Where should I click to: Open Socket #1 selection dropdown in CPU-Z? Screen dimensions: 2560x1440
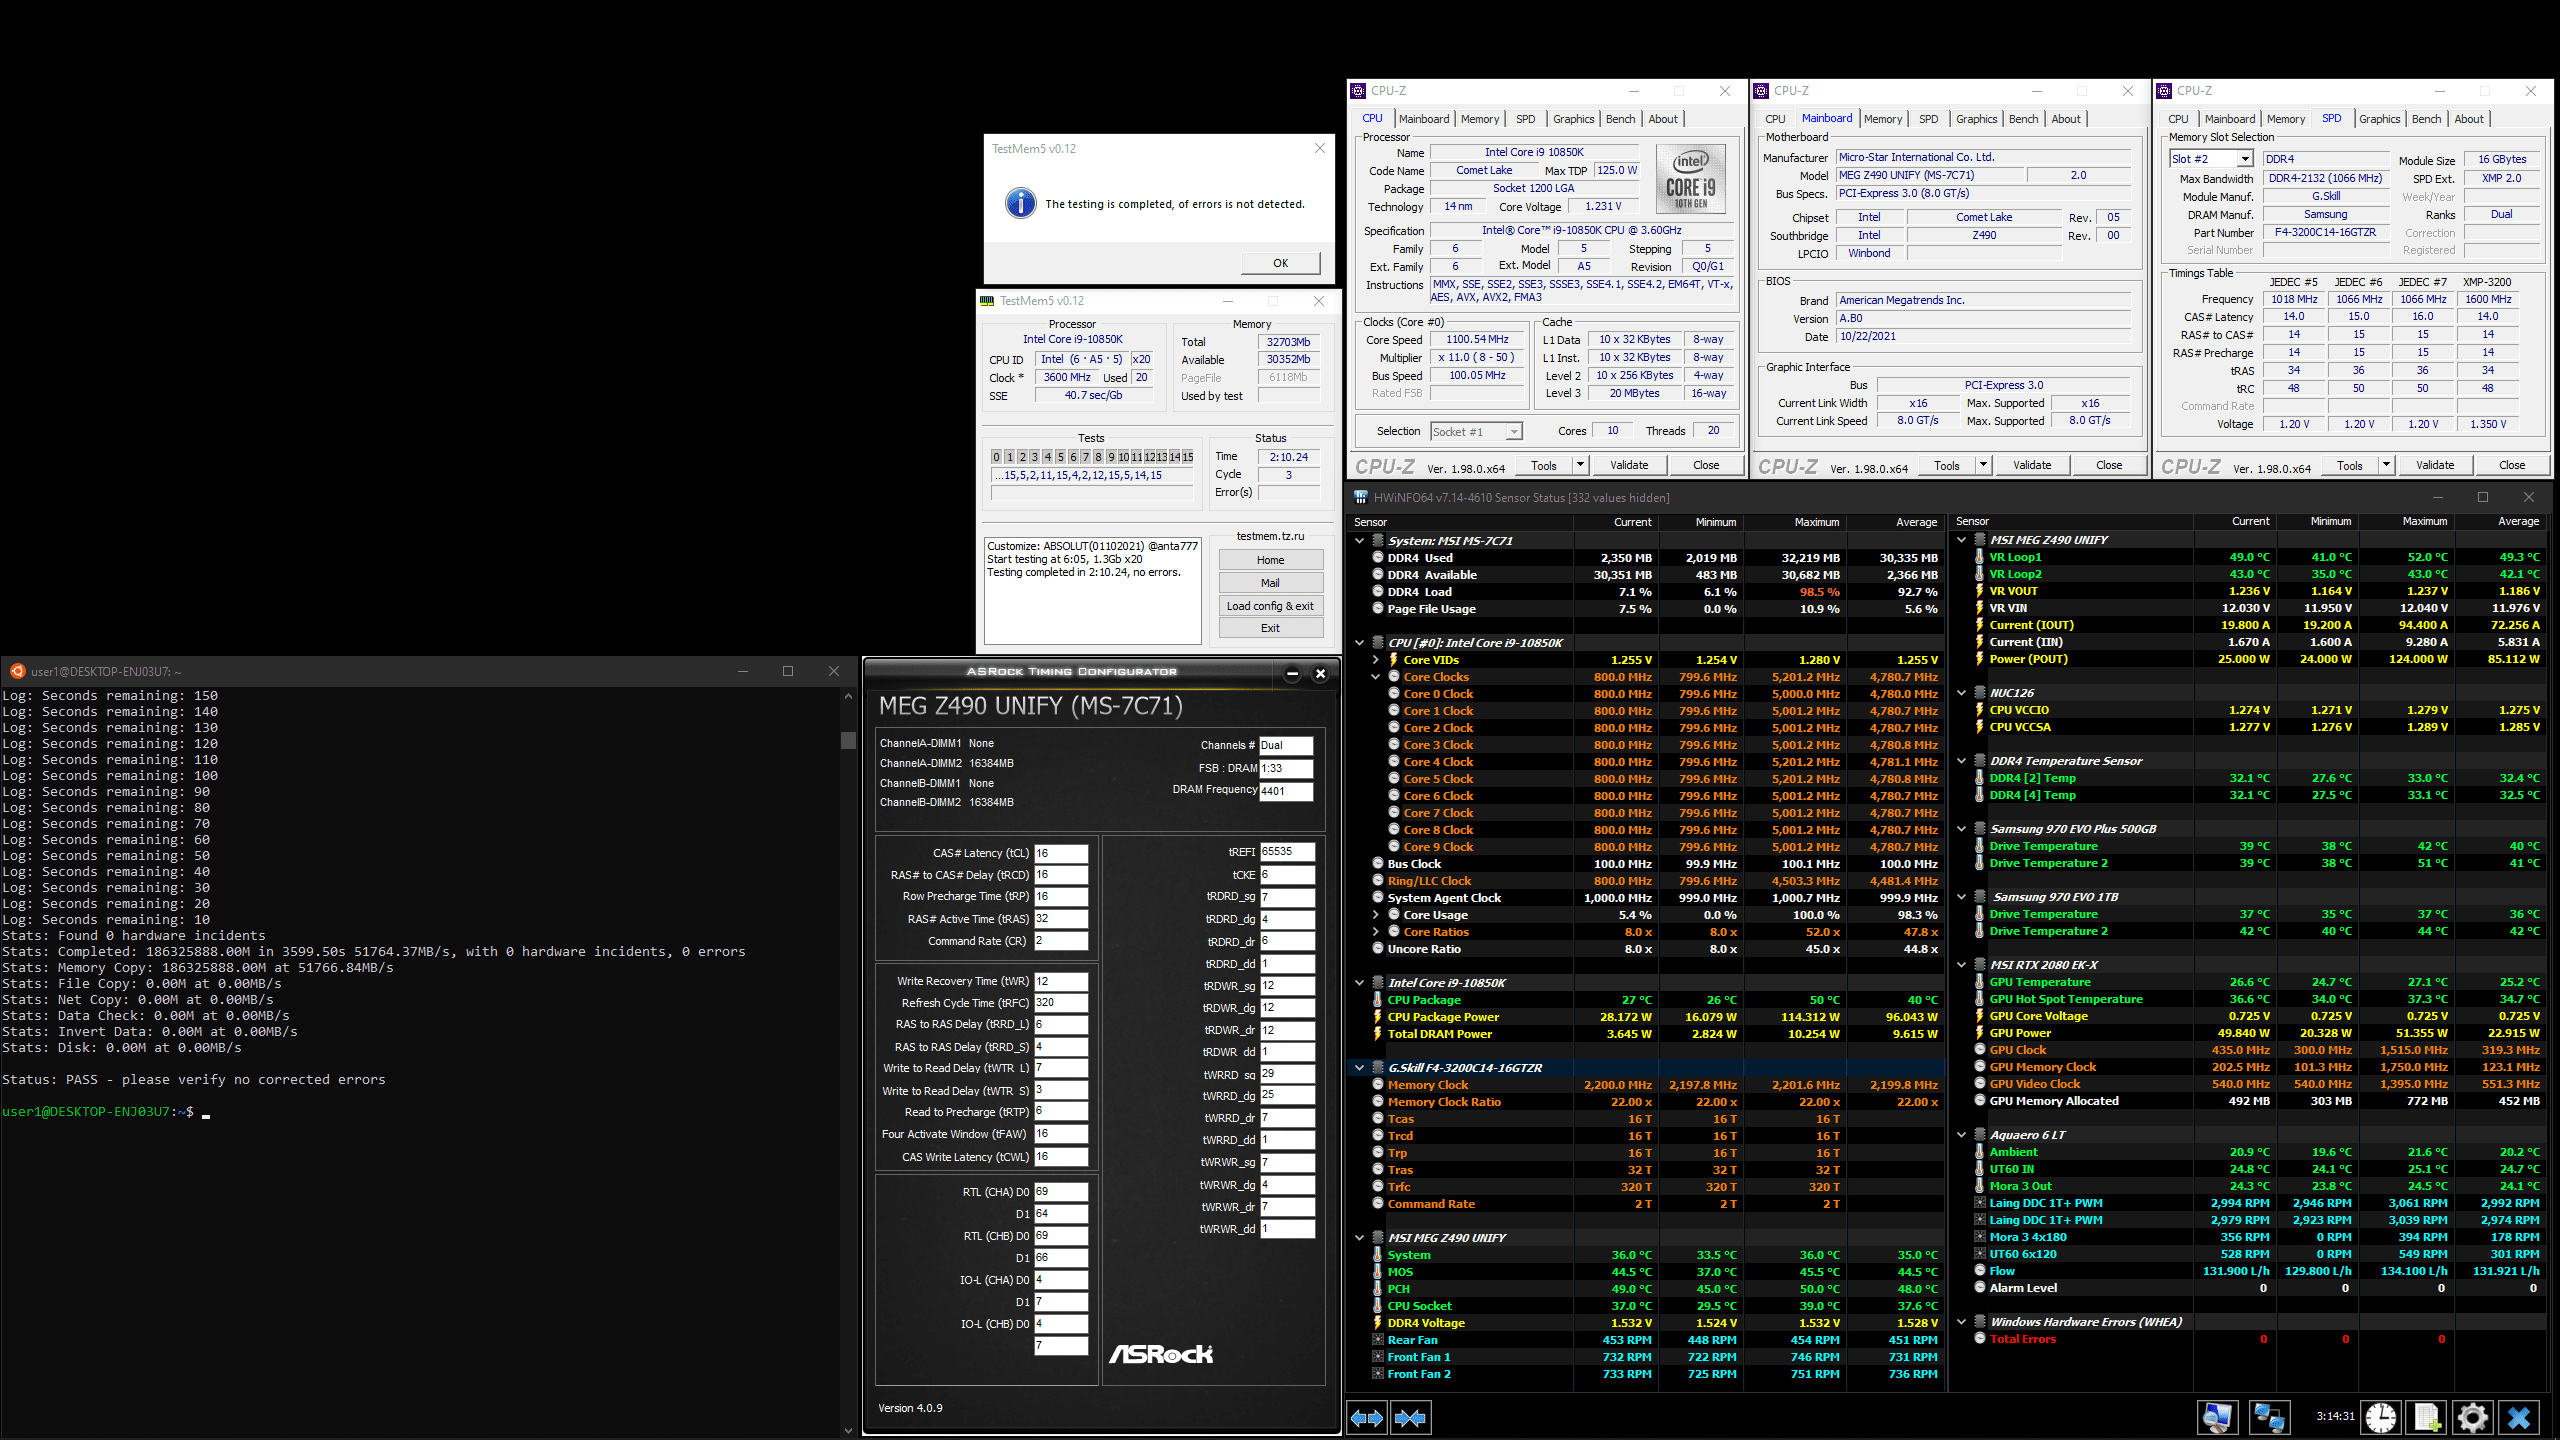pos(1514,431)
